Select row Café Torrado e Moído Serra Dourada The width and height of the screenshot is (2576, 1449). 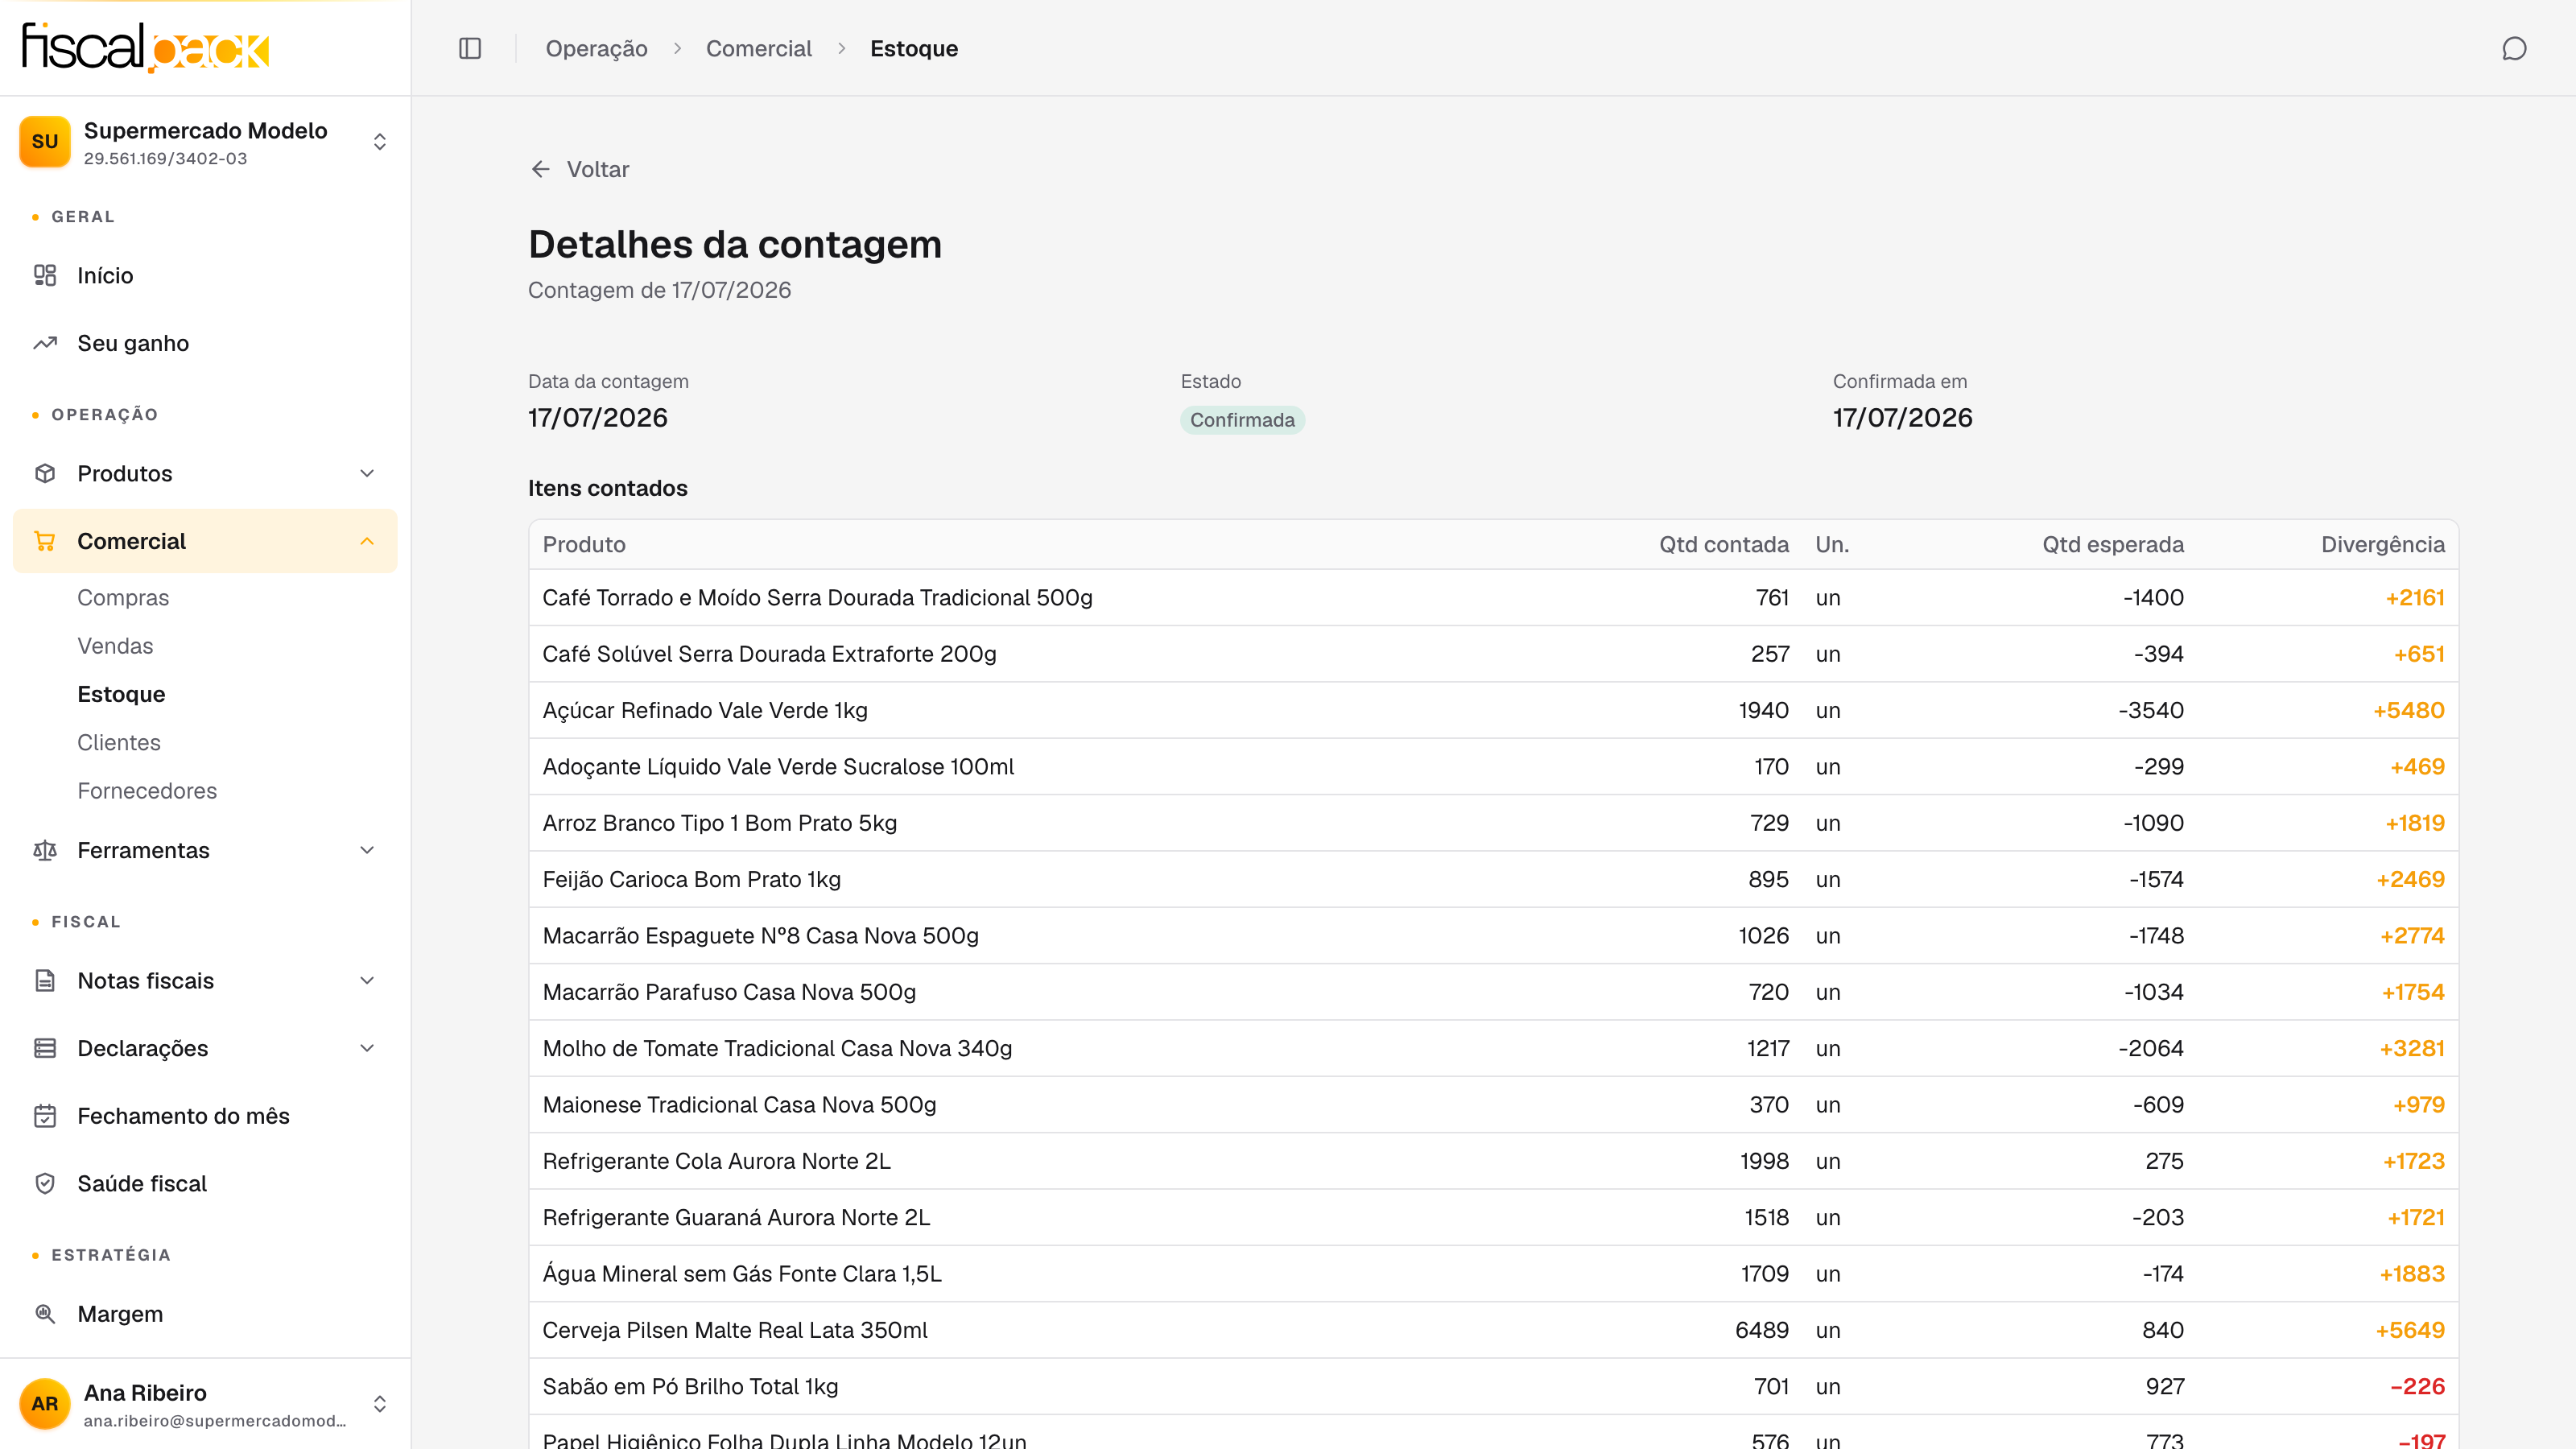click(1493, 597)
